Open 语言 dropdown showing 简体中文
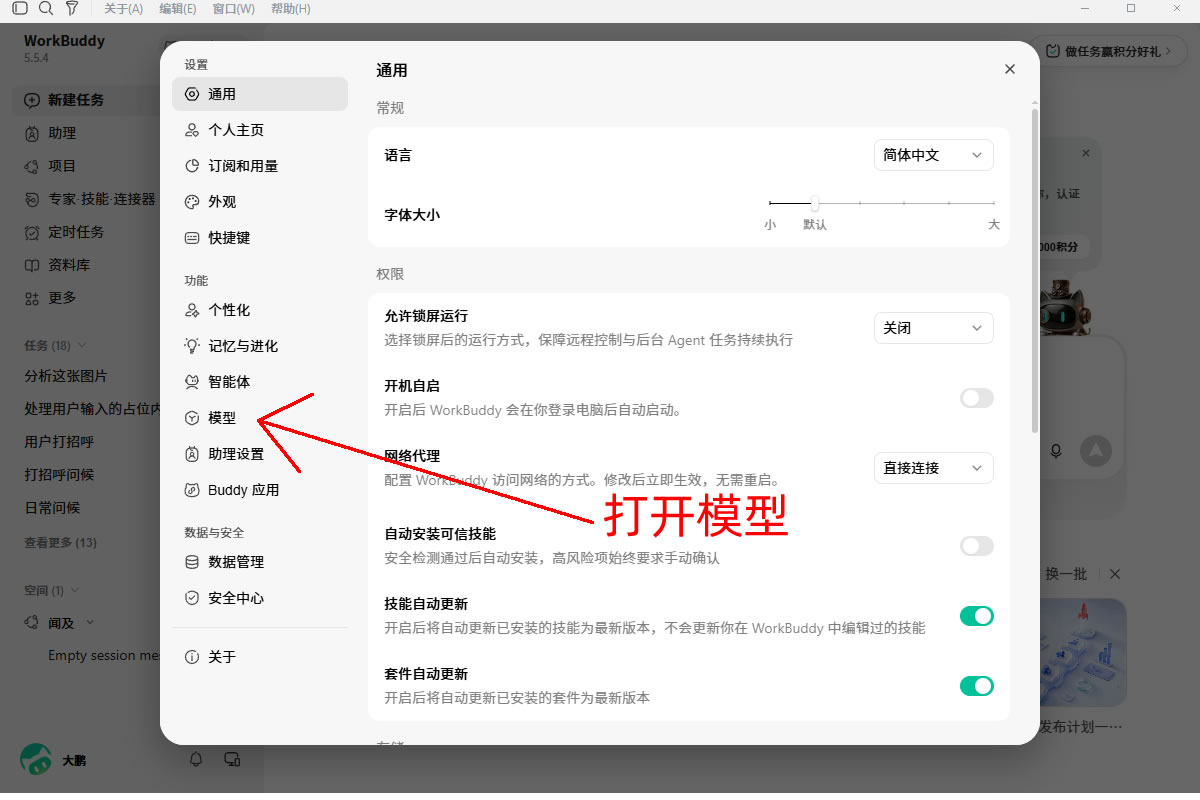The height and width of the screenshot is (800, 1200). (934, 155)
